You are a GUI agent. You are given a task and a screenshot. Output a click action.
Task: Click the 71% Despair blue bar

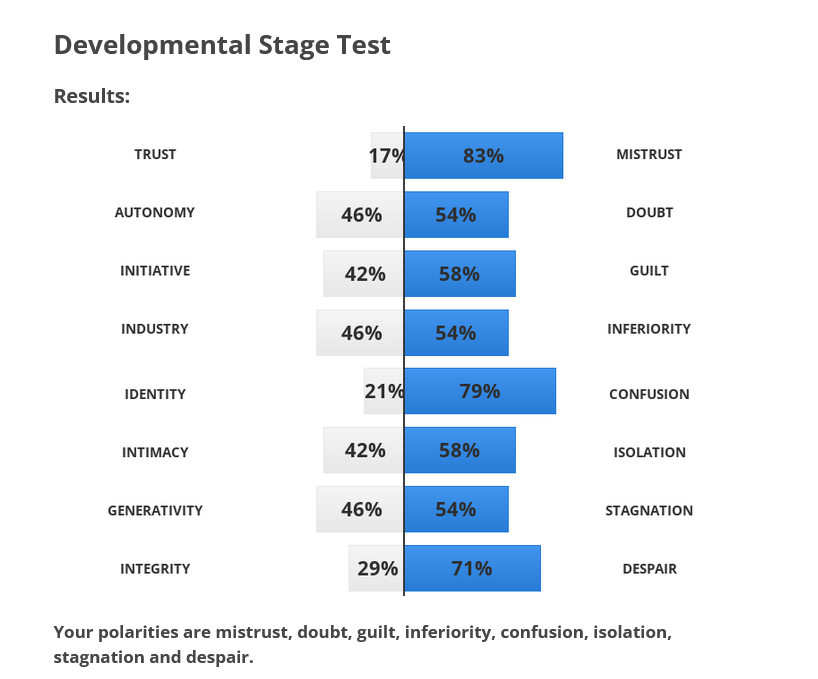click(x=473, y=568)
